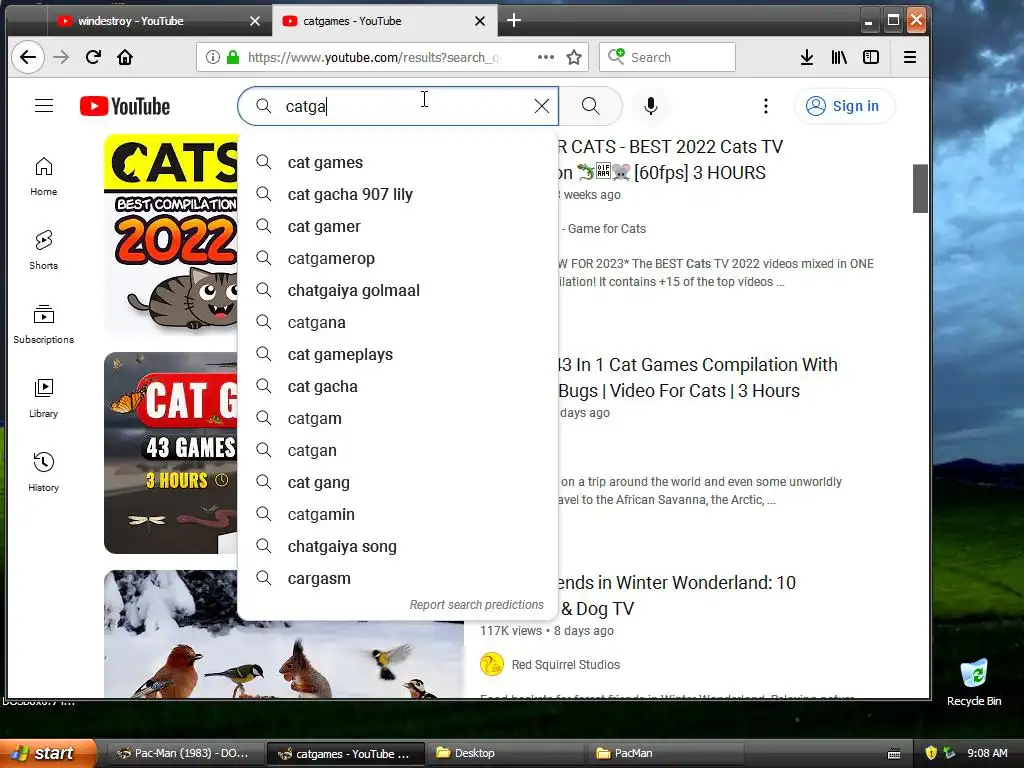Screen dimensions: 1024x768
Task: Submit search with magnifier button
Action: coord(590,106)
